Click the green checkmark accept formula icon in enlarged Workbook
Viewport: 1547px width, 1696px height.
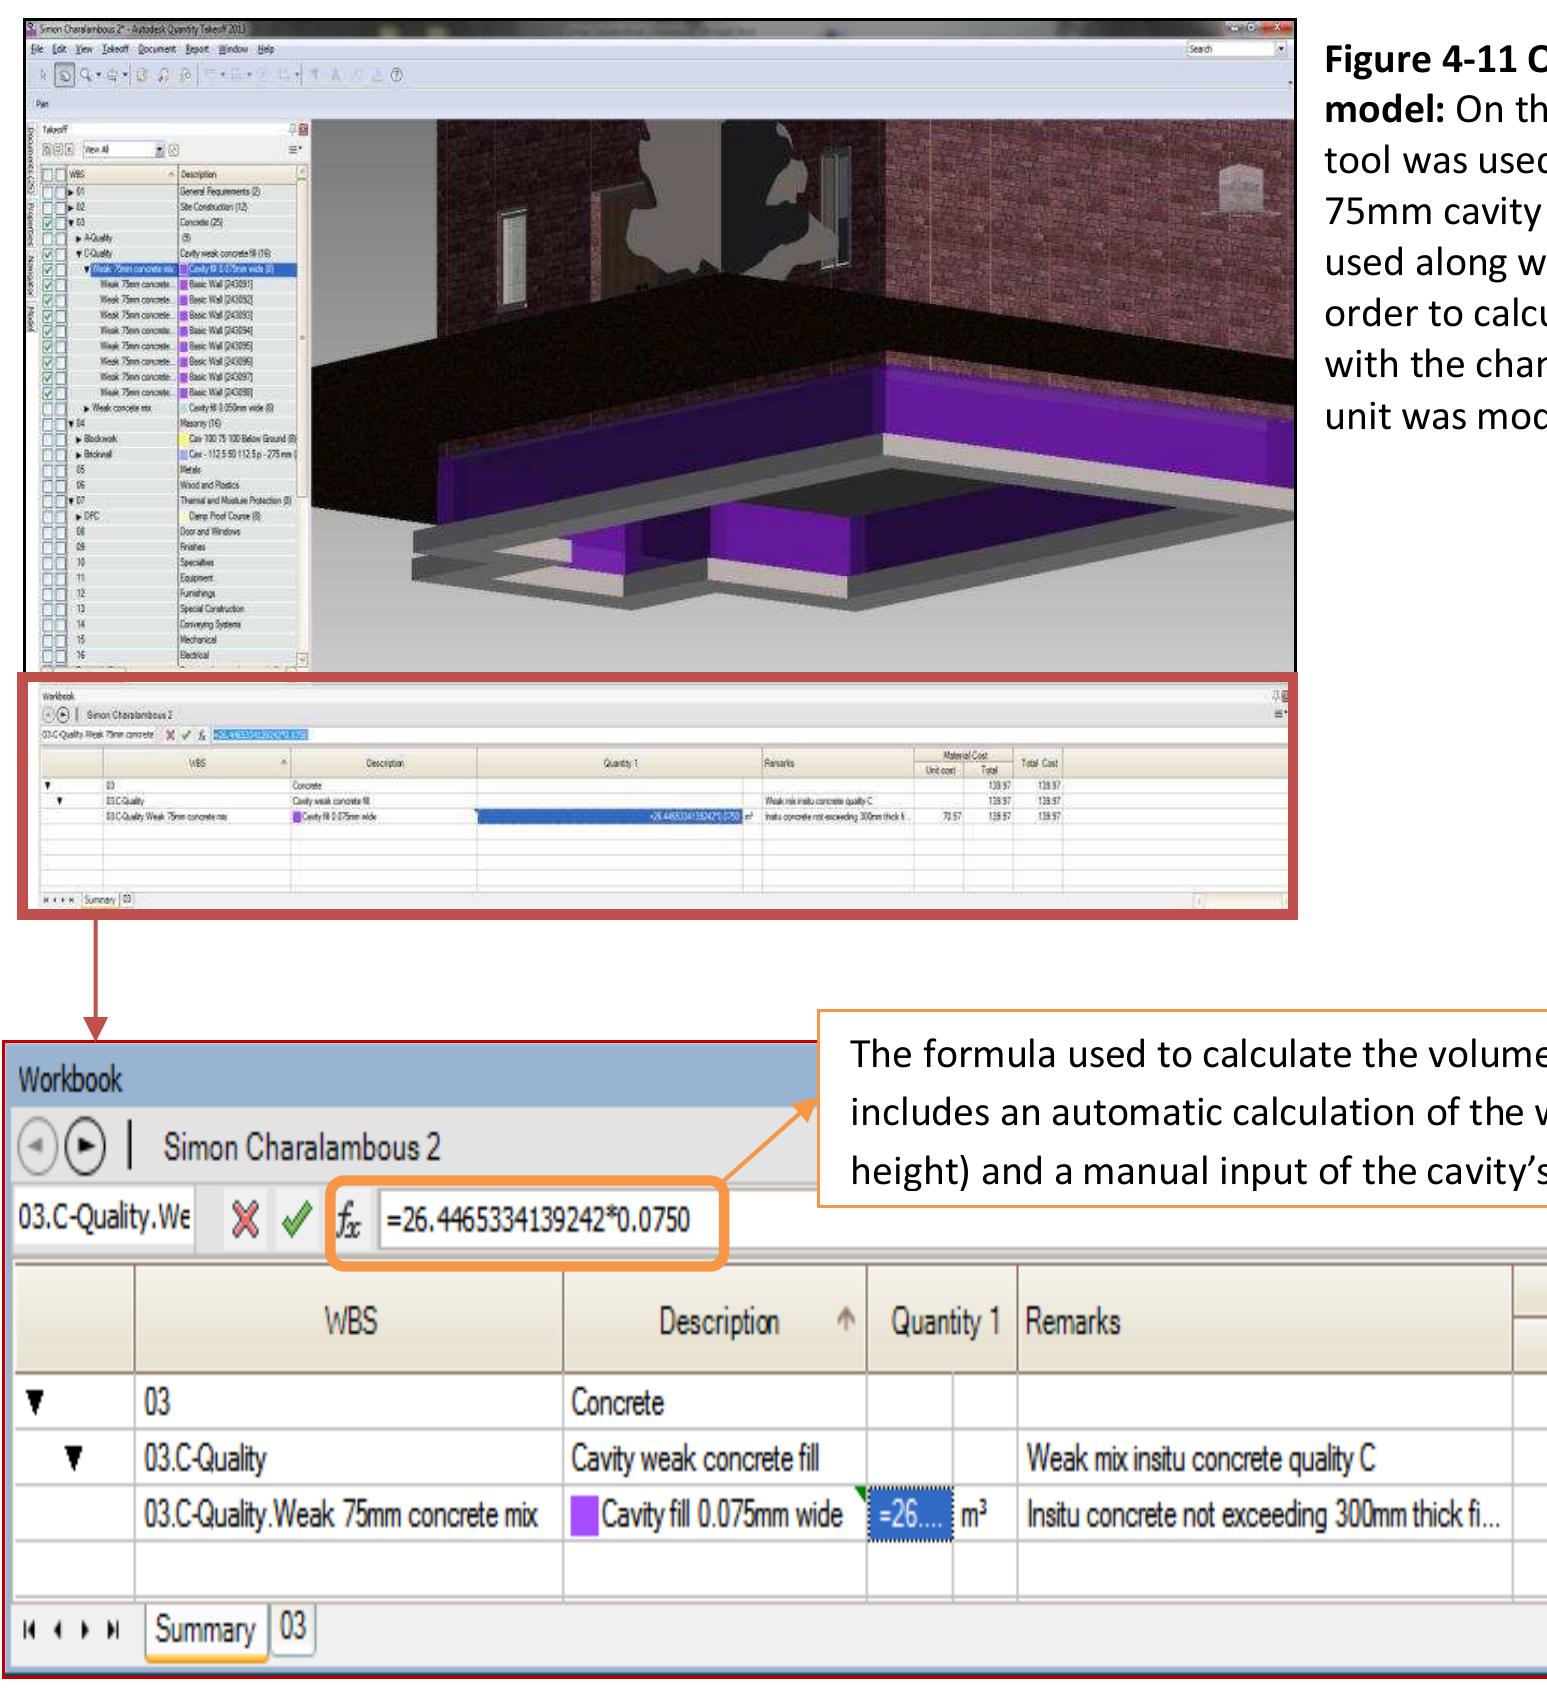point(297,1220)
